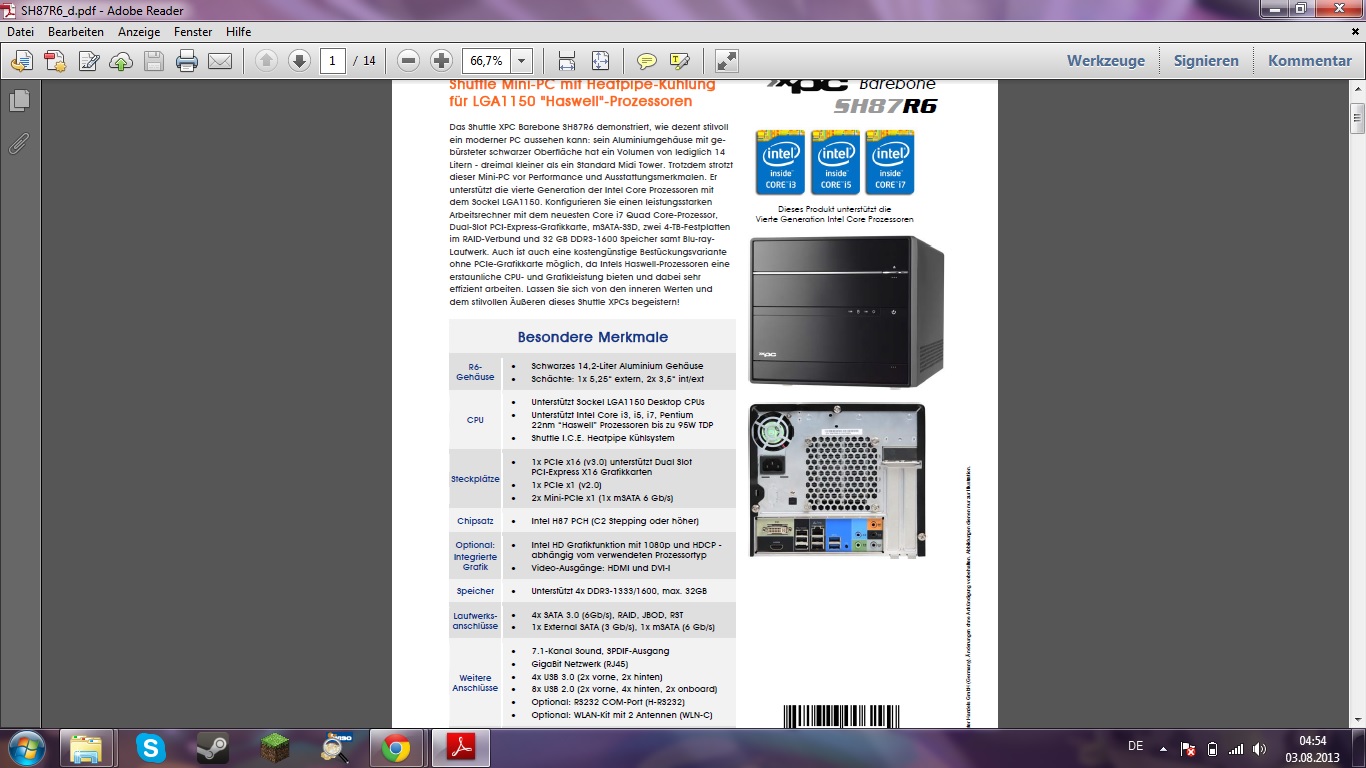The width and height of the screenshot is (1366, 768).
Task: Click the volume speaker tray icon
Action: point(1260,748)
